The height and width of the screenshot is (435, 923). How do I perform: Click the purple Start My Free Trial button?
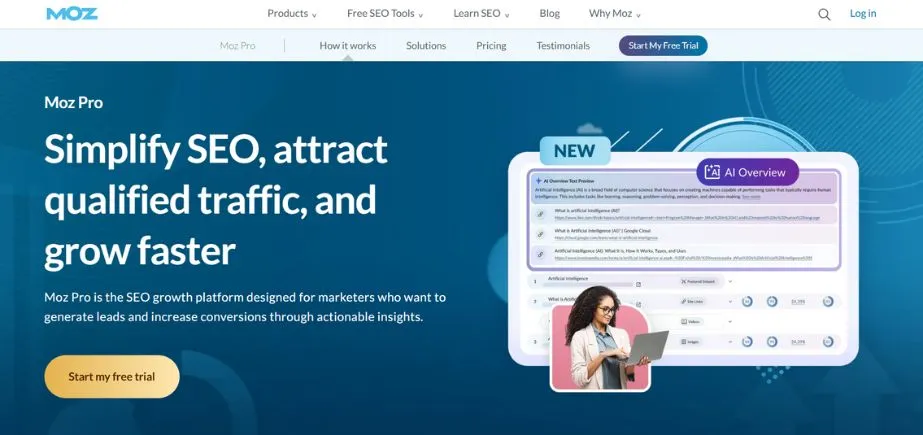click(663, 45)
